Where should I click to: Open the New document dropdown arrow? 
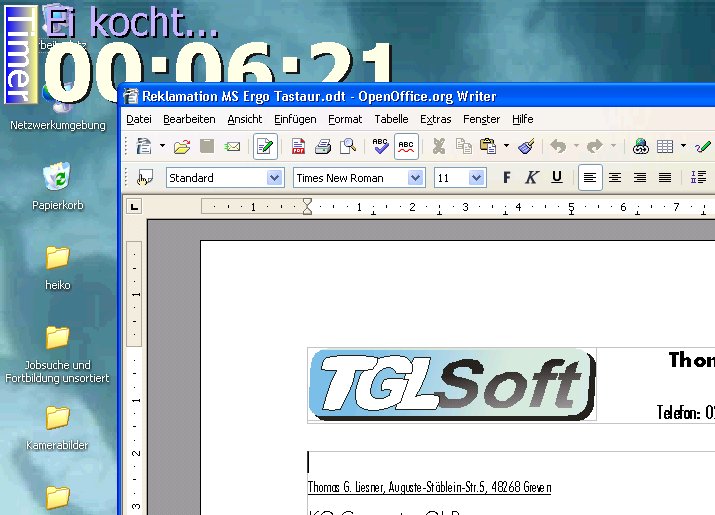(162, 146)
